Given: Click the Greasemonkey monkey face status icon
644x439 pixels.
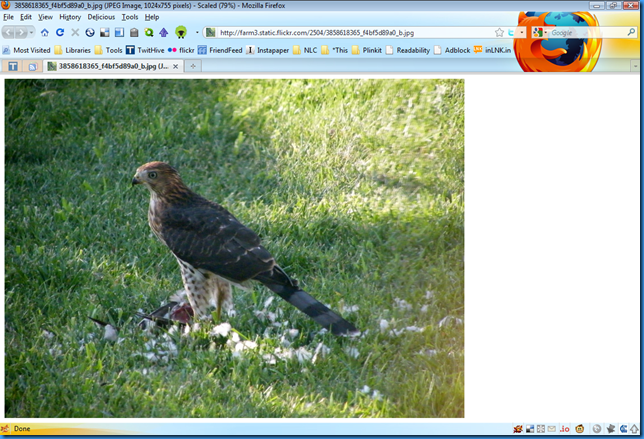Looking at the screenshot, I should pos(580,429).
